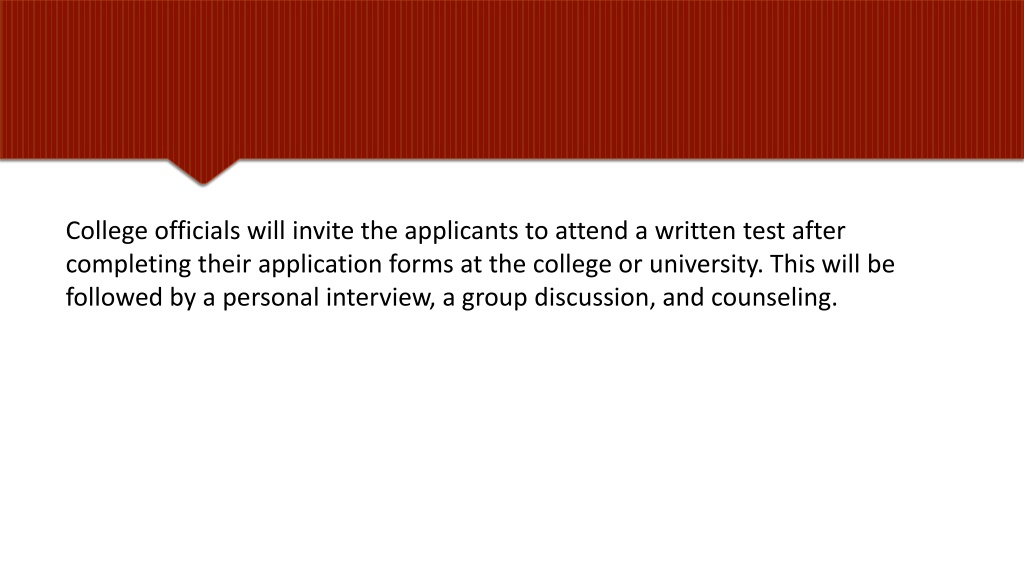Click the word "College" starting the paragraph
Screen dimensions: 1024x576
[x=106, y=232]
